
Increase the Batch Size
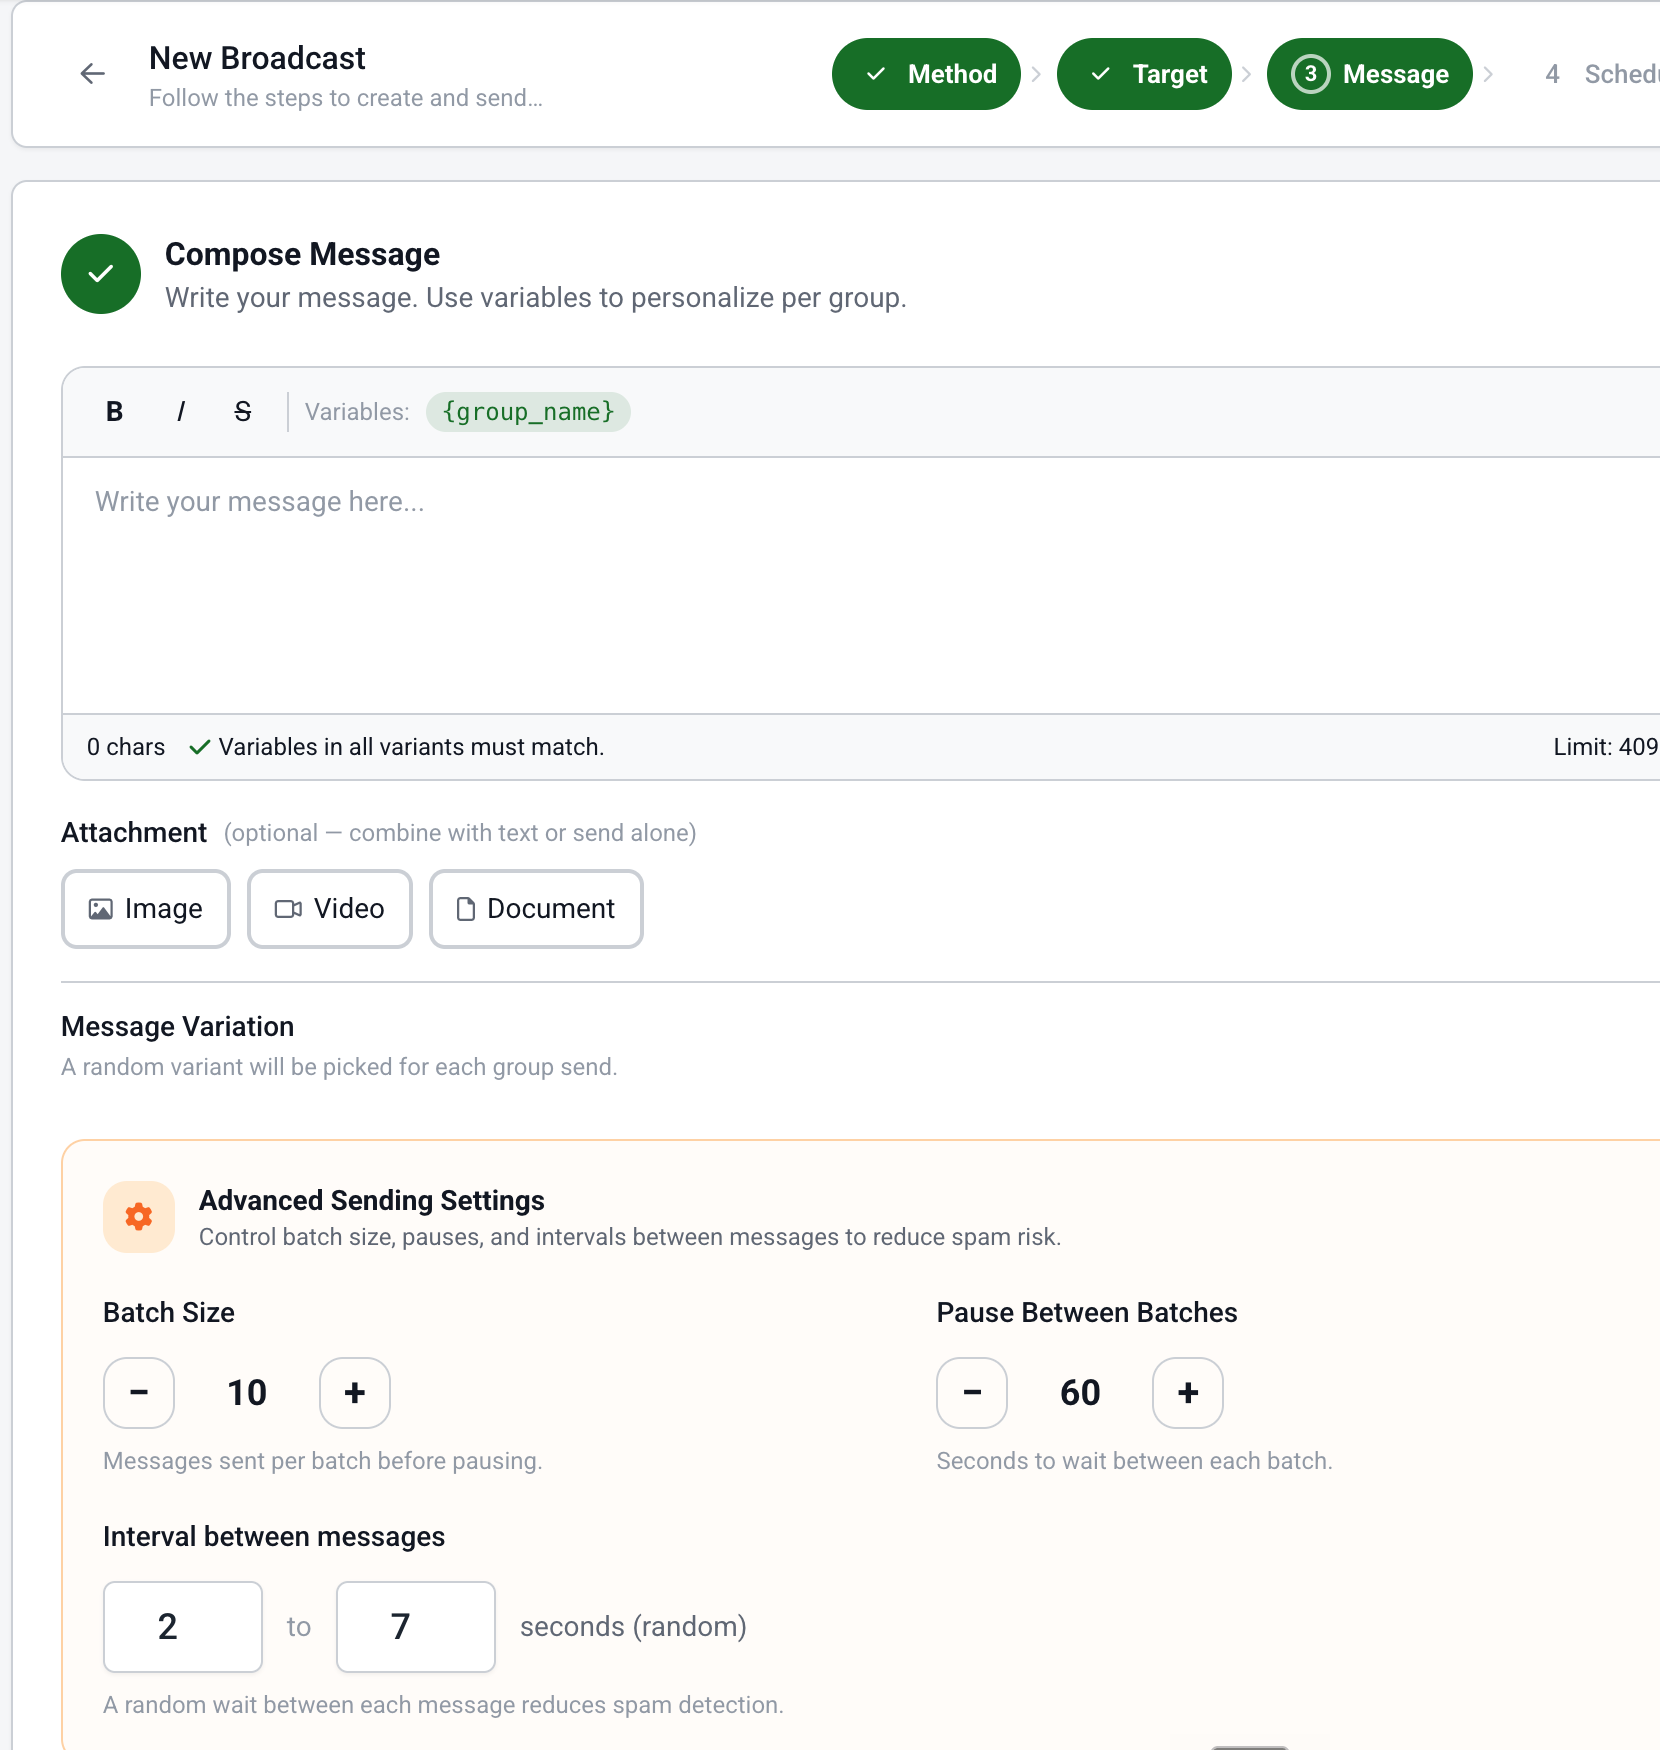point(355,1393)
